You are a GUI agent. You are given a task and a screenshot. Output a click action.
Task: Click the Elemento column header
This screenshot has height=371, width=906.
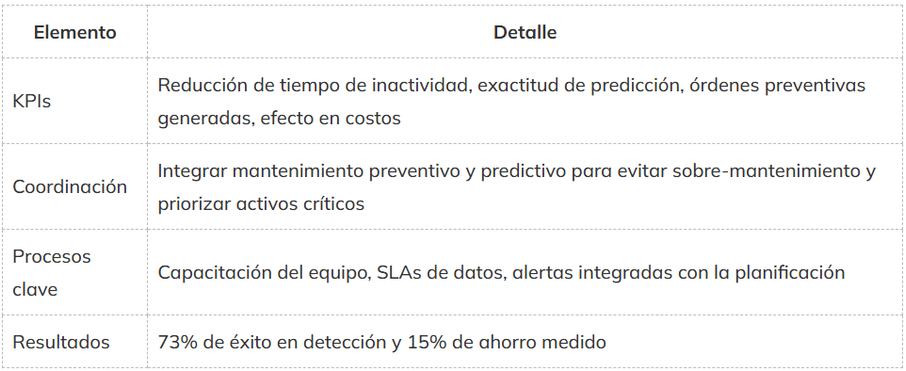coord(75,32)
